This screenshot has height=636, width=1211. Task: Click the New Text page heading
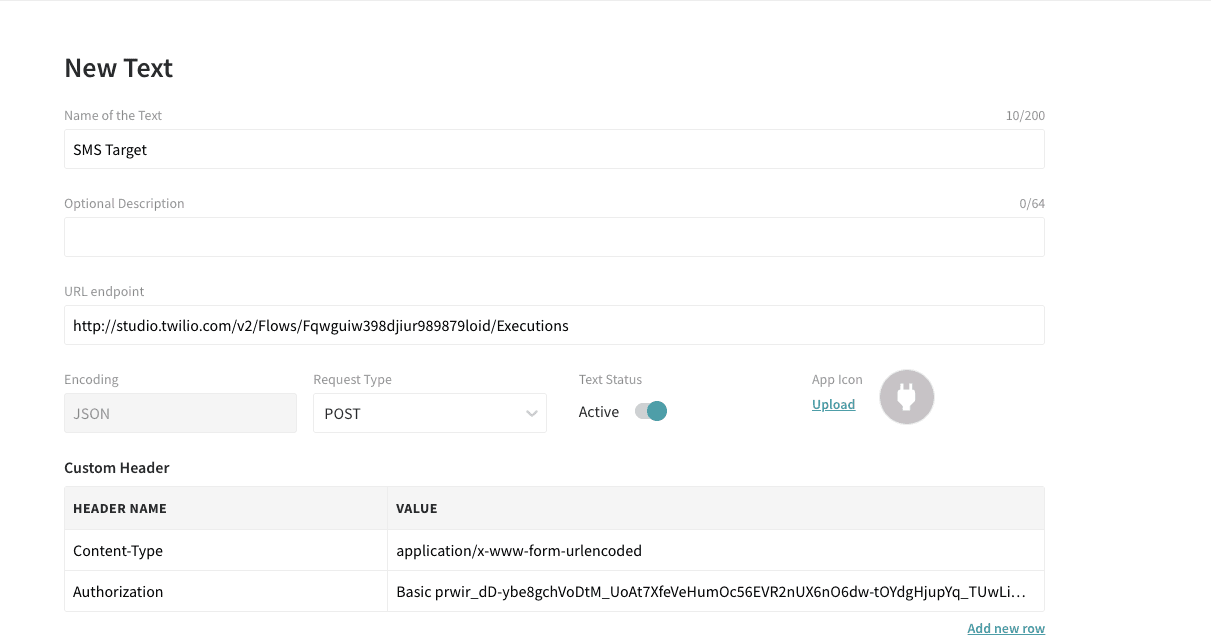click(118, 68)
